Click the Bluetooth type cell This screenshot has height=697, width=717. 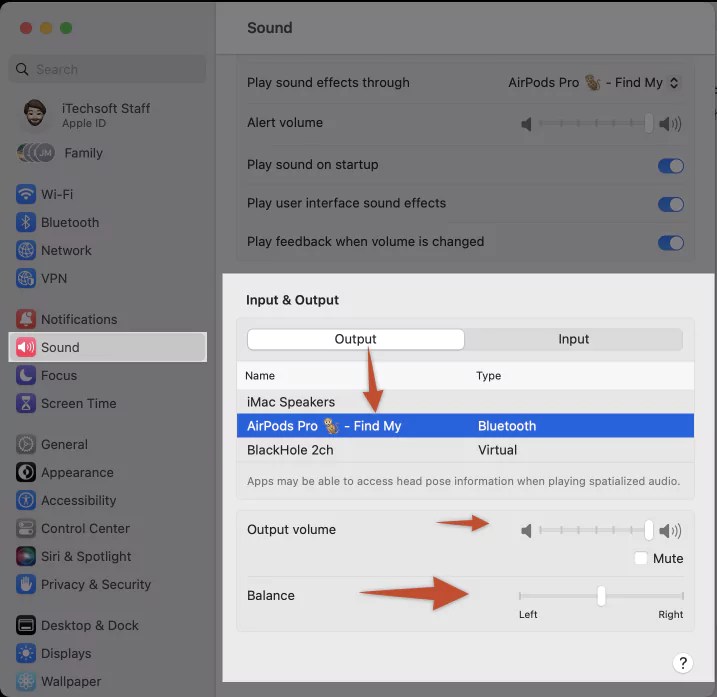click(507, 426)
